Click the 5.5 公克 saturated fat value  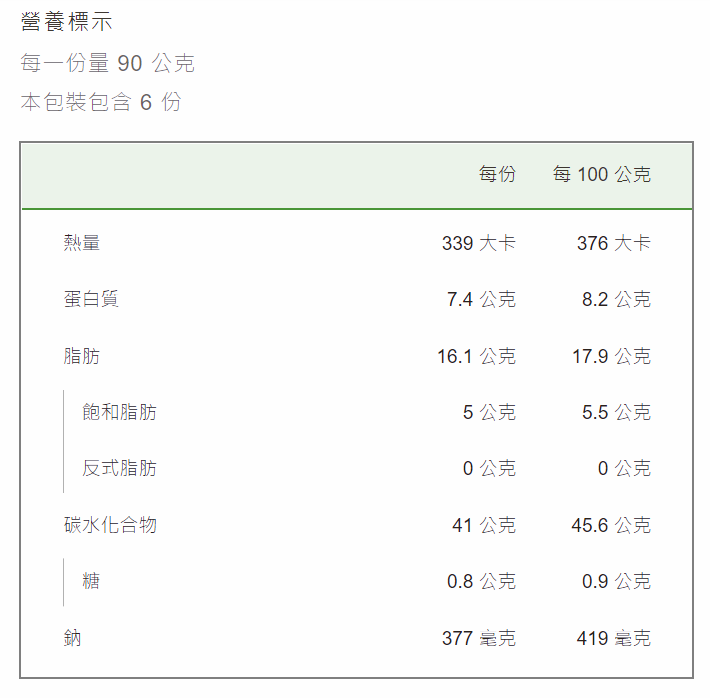click(x=616, y=412)
